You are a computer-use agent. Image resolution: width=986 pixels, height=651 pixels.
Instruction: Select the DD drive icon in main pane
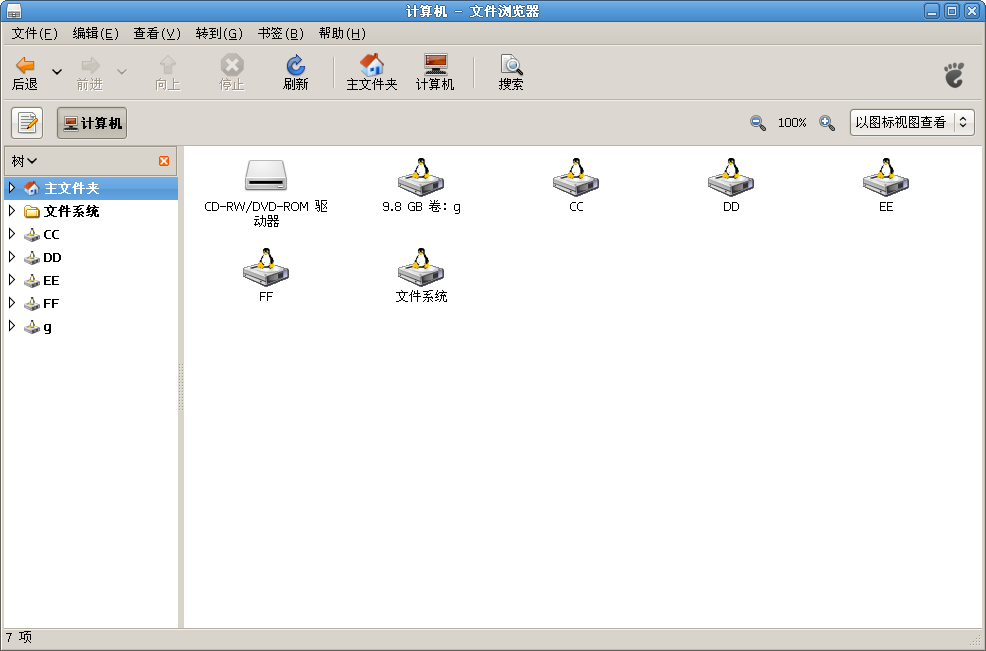(731, 177)
